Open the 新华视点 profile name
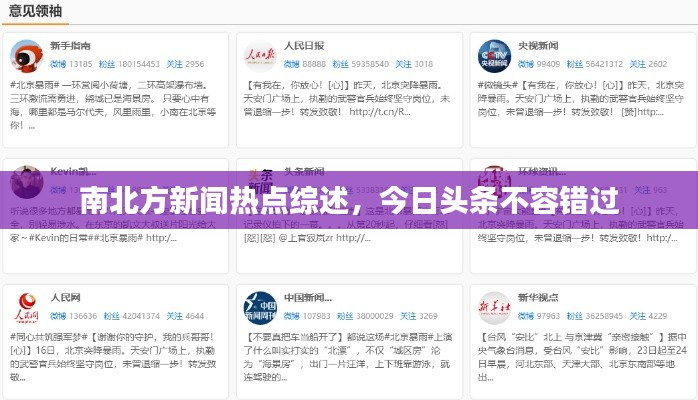 [538, 297]
